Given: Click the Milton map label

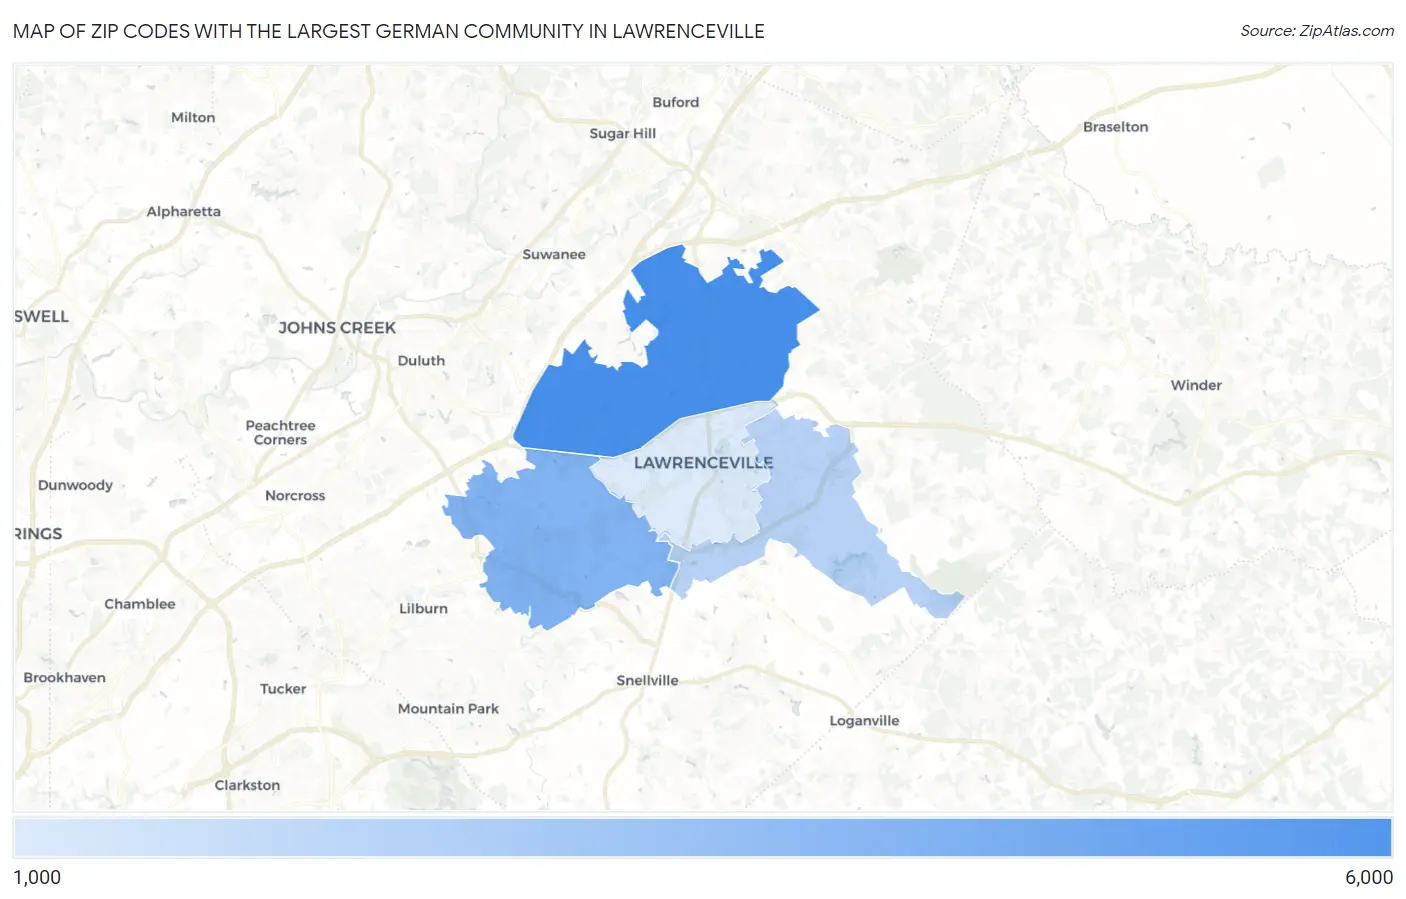Looking at the screenshot, I should coord(193,117).
